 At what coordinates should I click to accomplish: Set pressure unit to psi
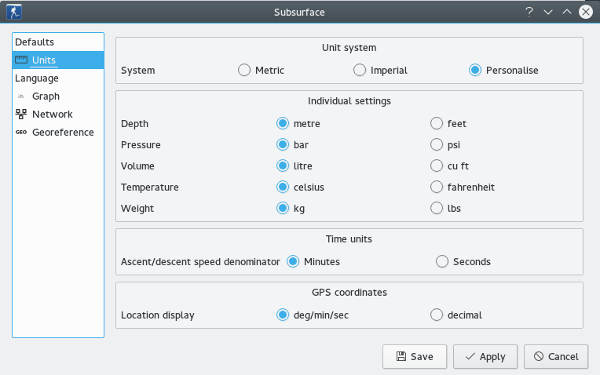click(x=445, y=145)
